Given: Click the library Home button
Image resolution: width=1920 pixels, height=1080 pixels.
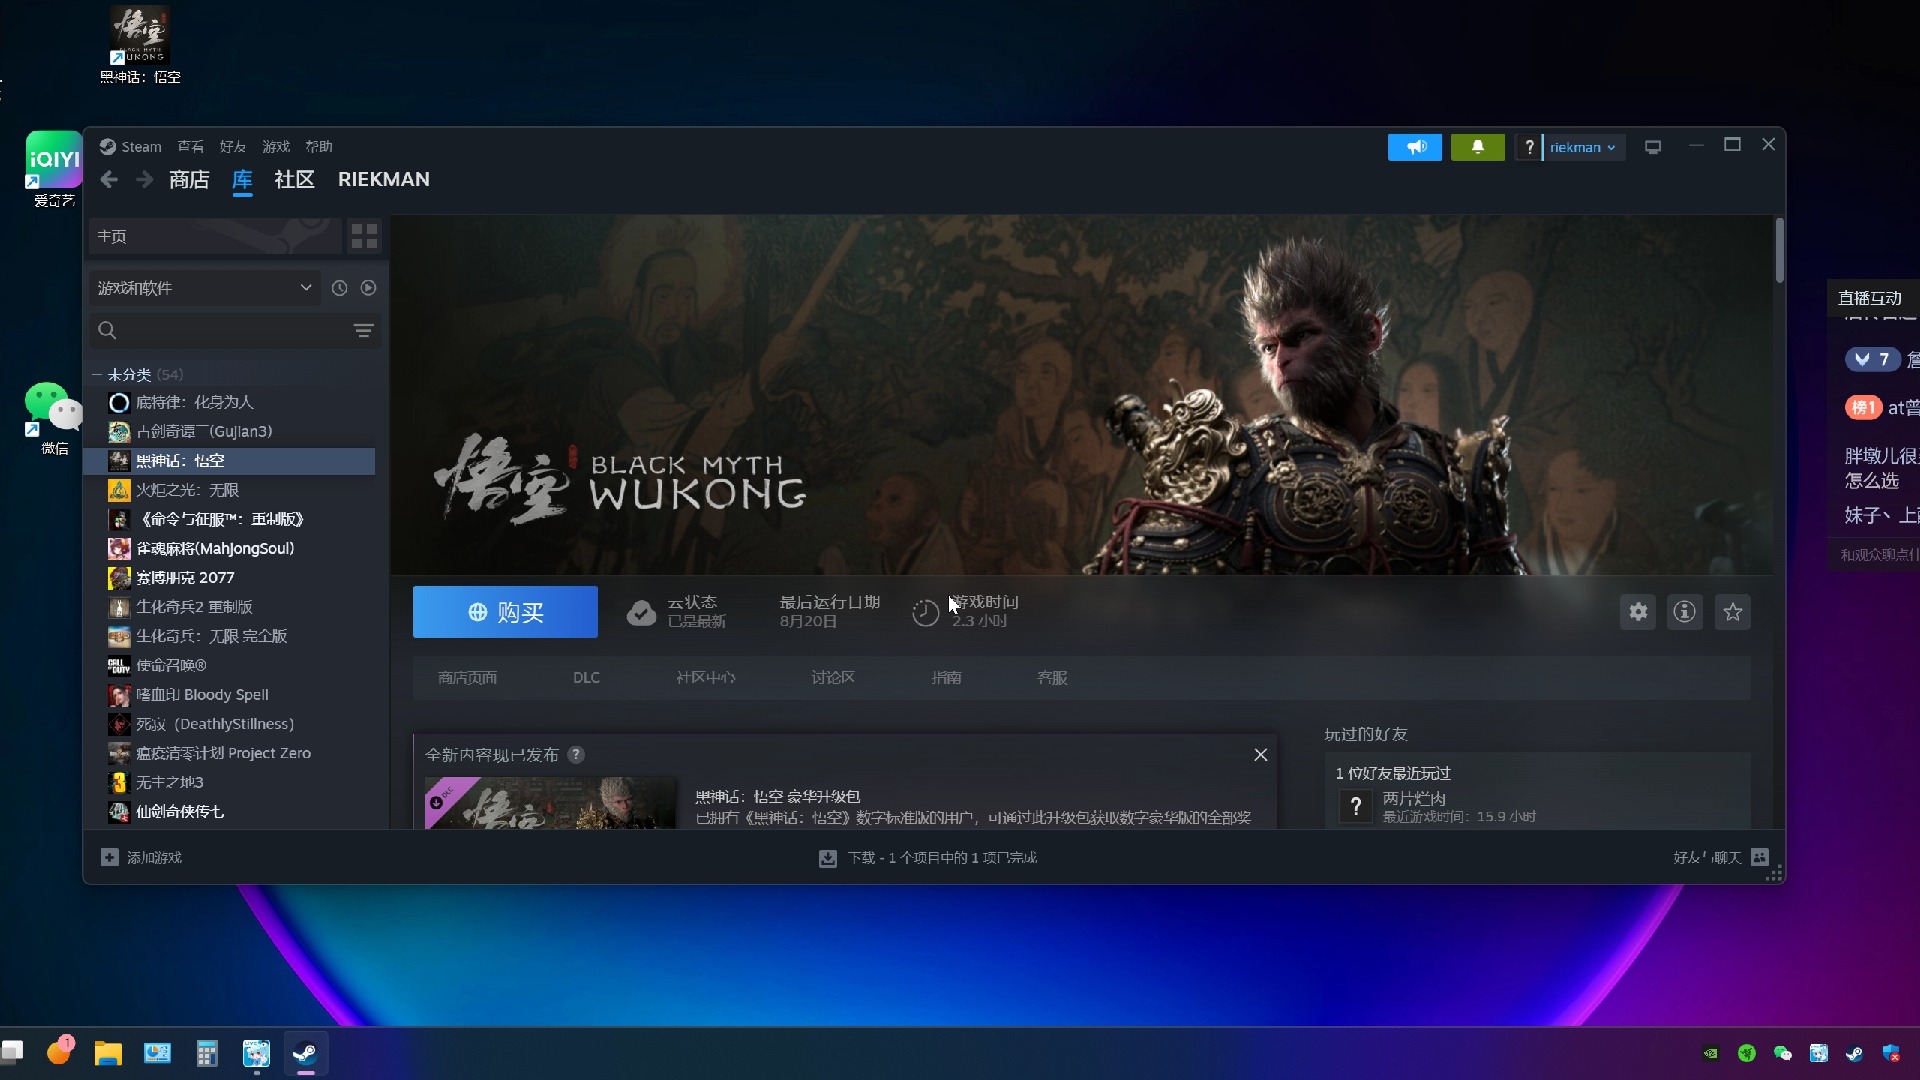Looking at the screenshot, I should tap(215, 236).
